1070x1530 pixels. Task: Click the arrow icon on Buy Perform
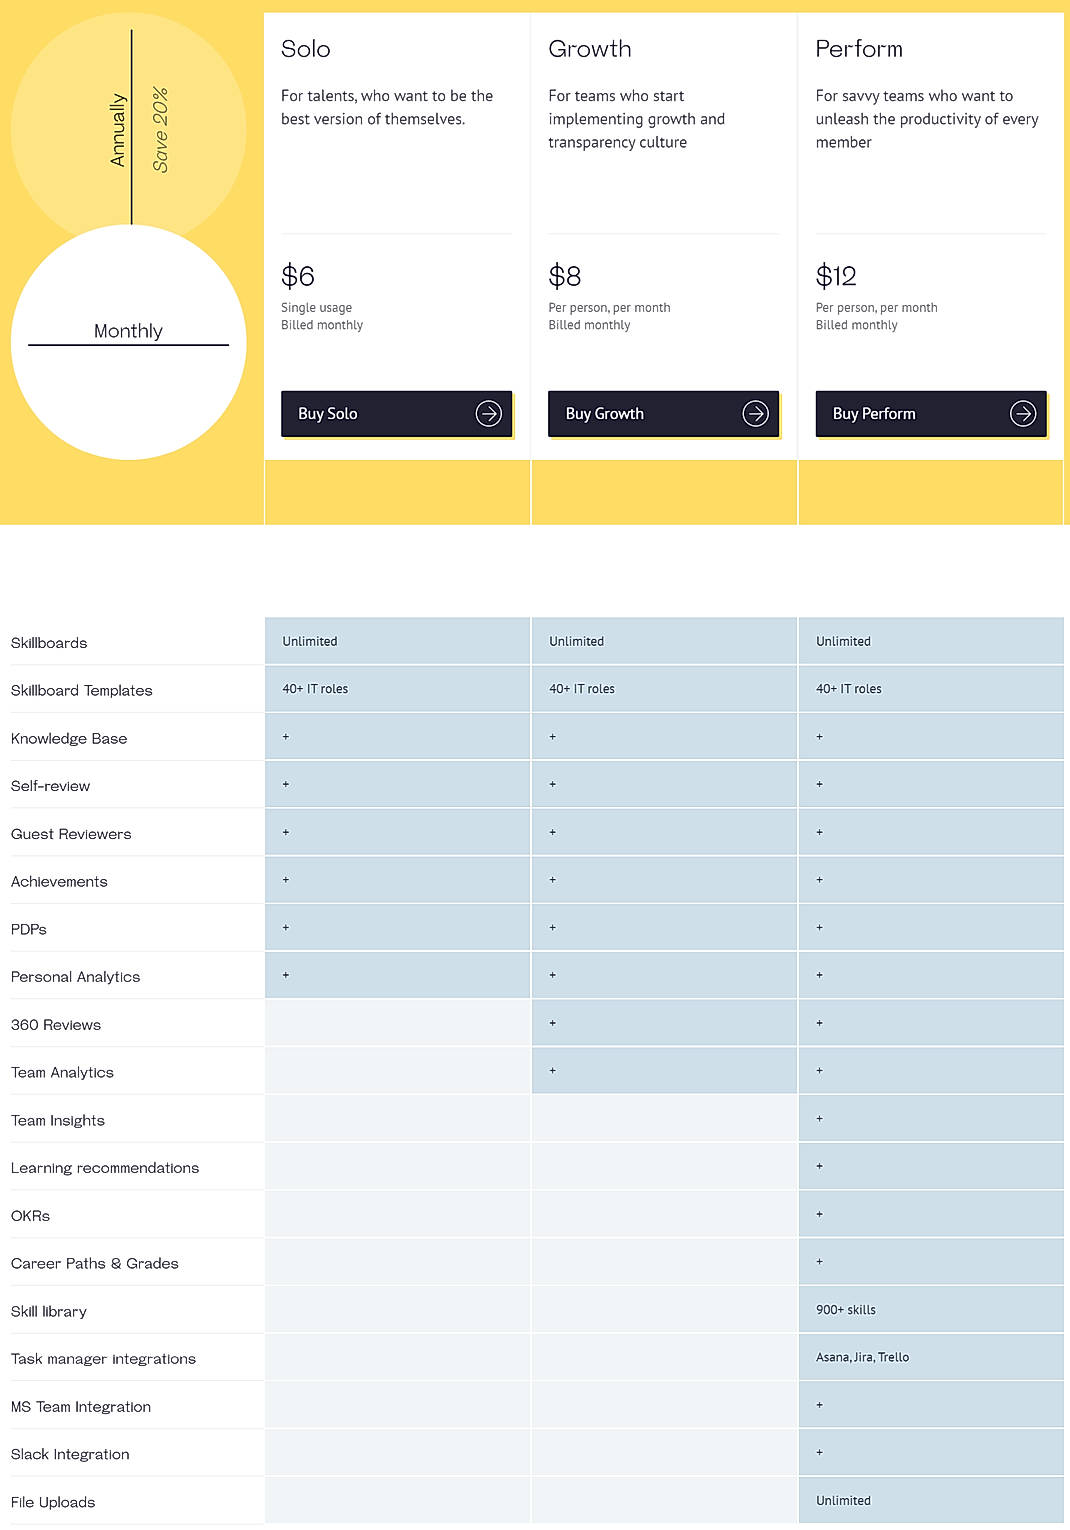coord(1023,413)
